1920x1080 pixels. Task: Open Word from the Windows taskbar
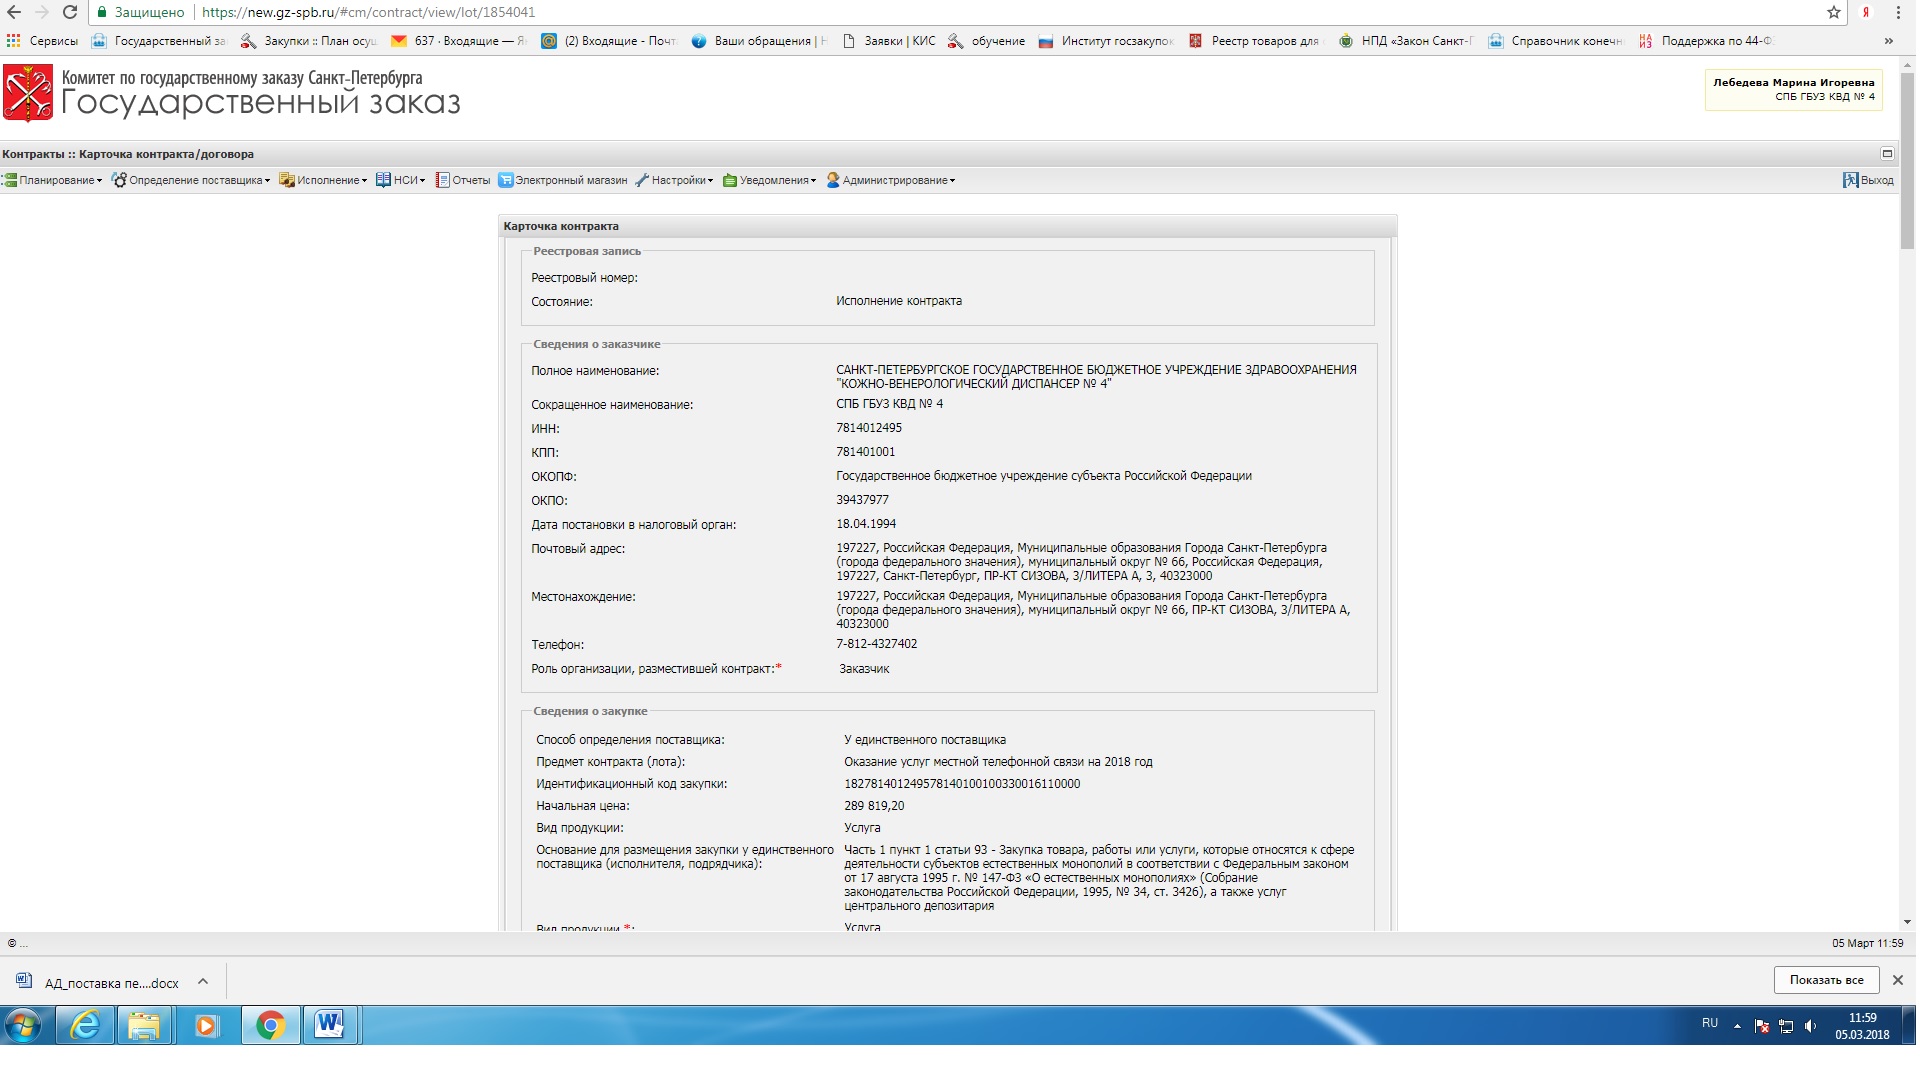[329, 1026]
